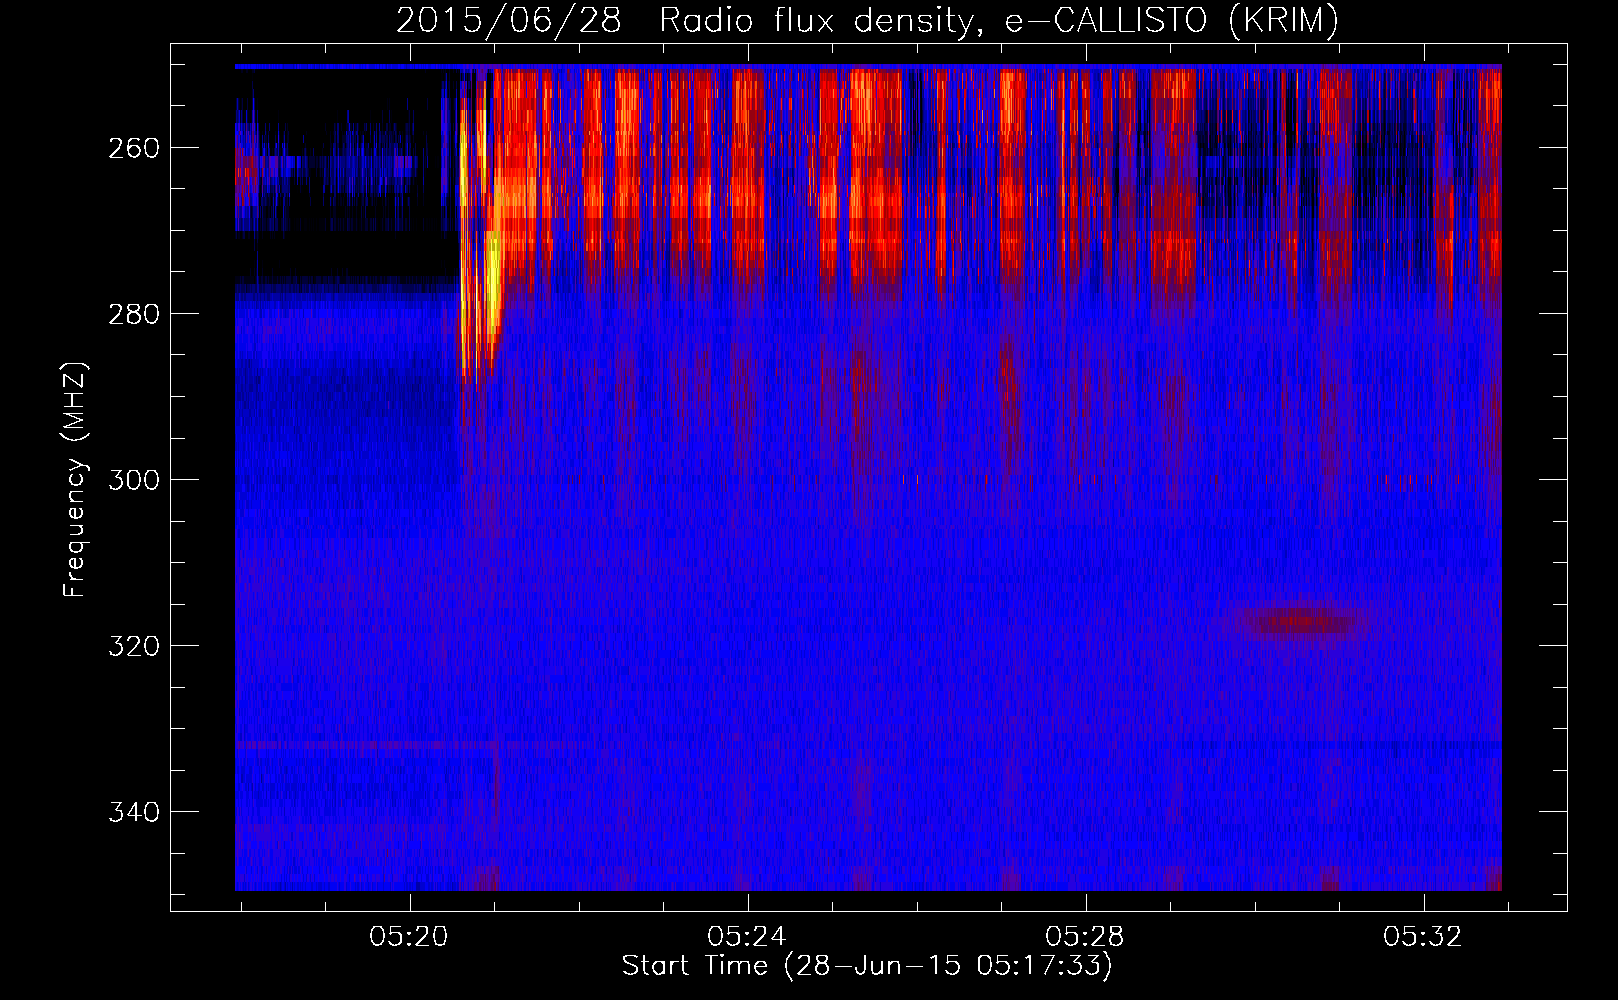The height and width of the screenshot is (1000, 1618).
Task: Click the 05:28 time tick label
Action: coord(1085,937)
